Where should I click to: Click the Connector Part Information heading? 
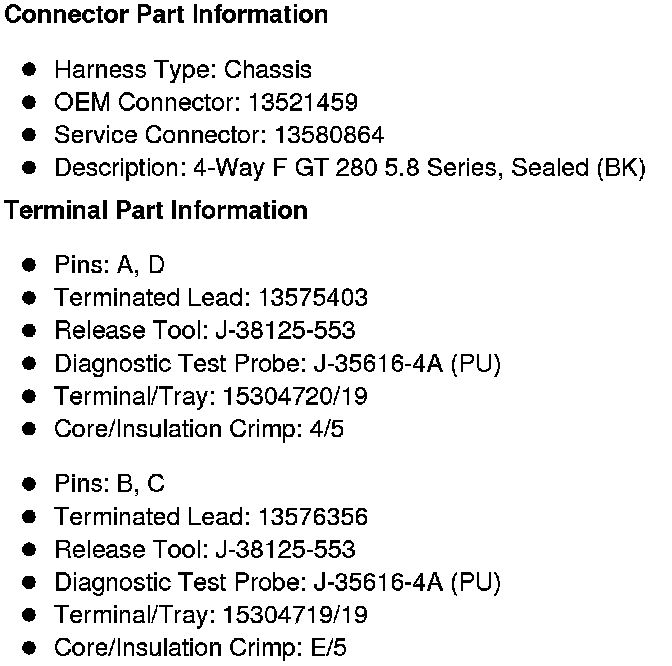pyautogui.click(x=166, y=16)
